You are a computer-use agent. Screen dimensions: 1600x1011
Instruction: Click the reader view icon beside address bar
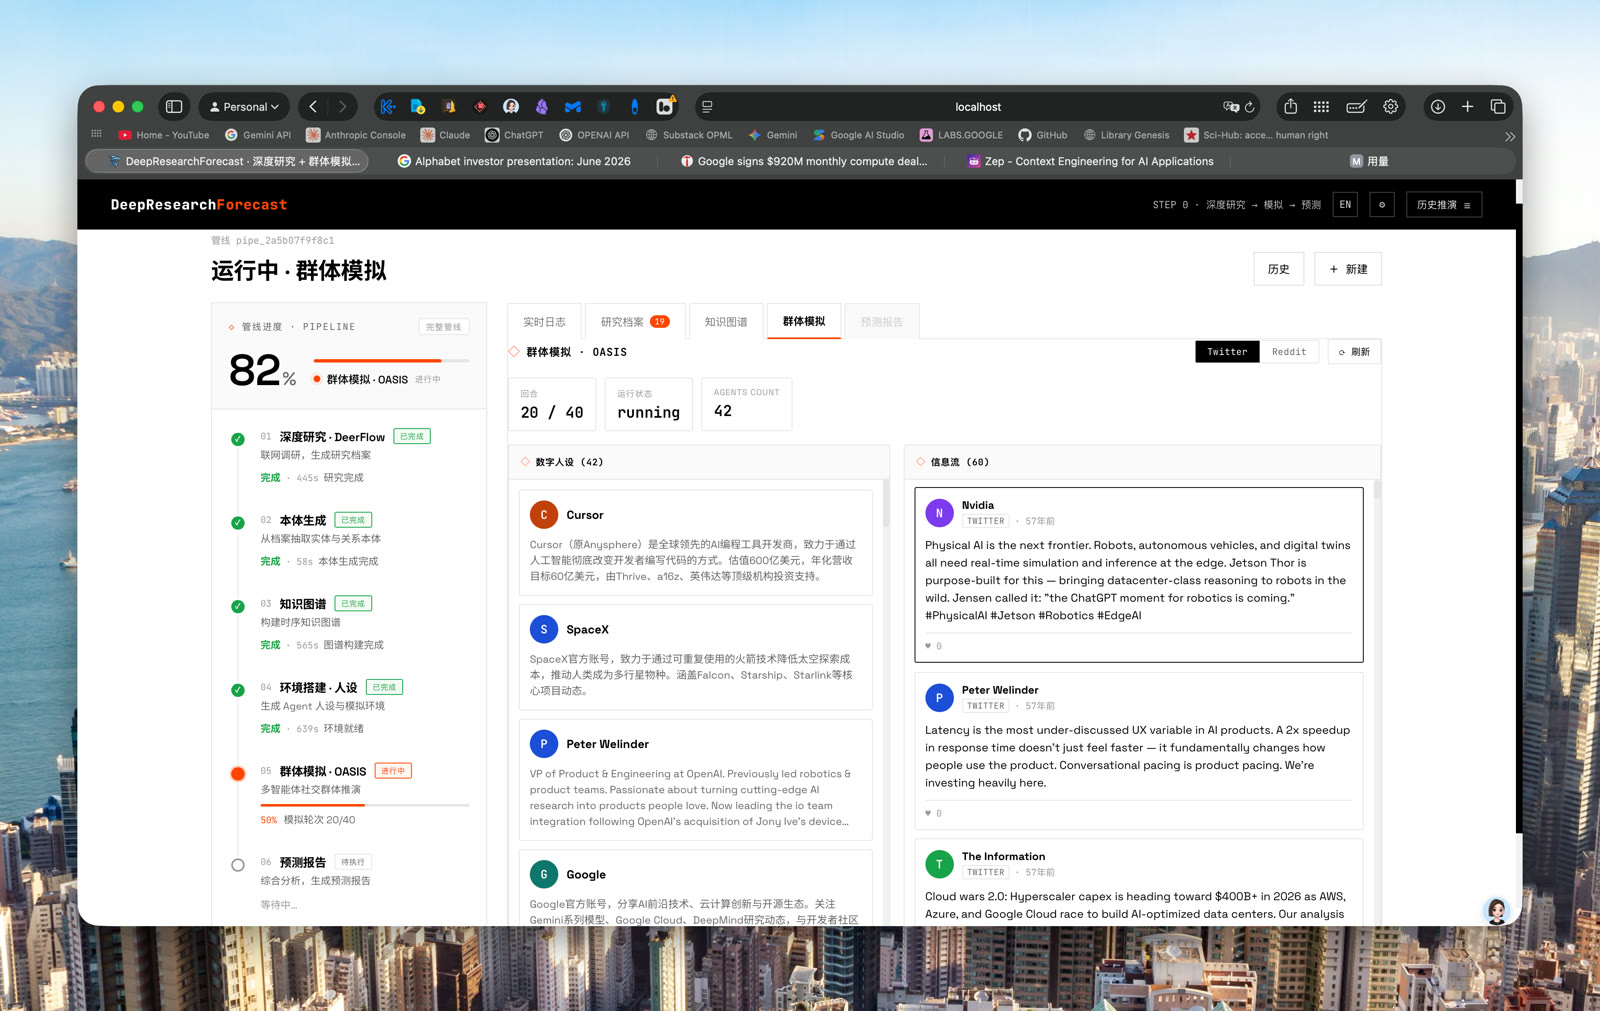pyautogui.click(x=708, y=107)
